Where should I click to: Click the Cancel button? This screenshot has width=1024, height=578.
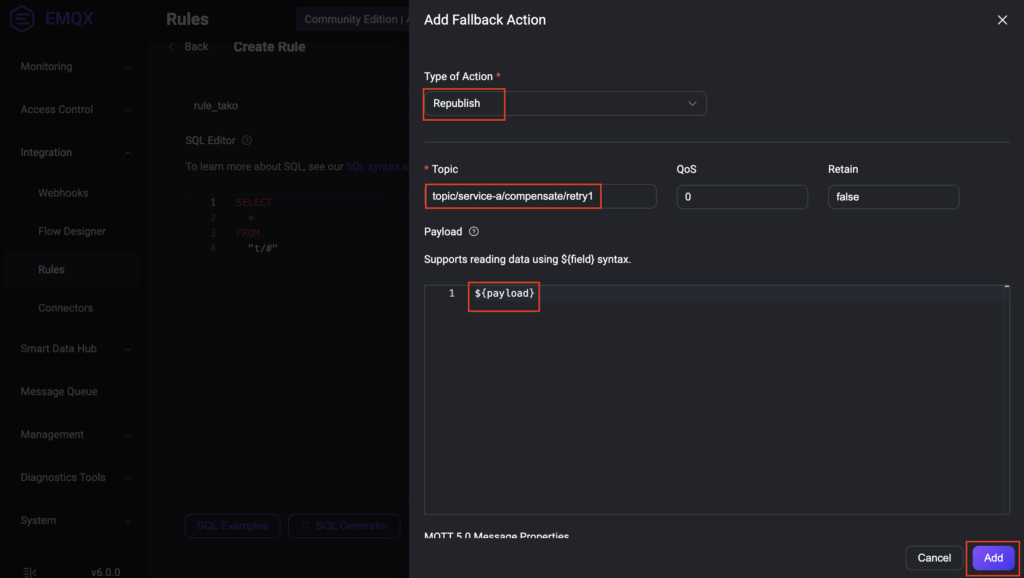[934, 558]
